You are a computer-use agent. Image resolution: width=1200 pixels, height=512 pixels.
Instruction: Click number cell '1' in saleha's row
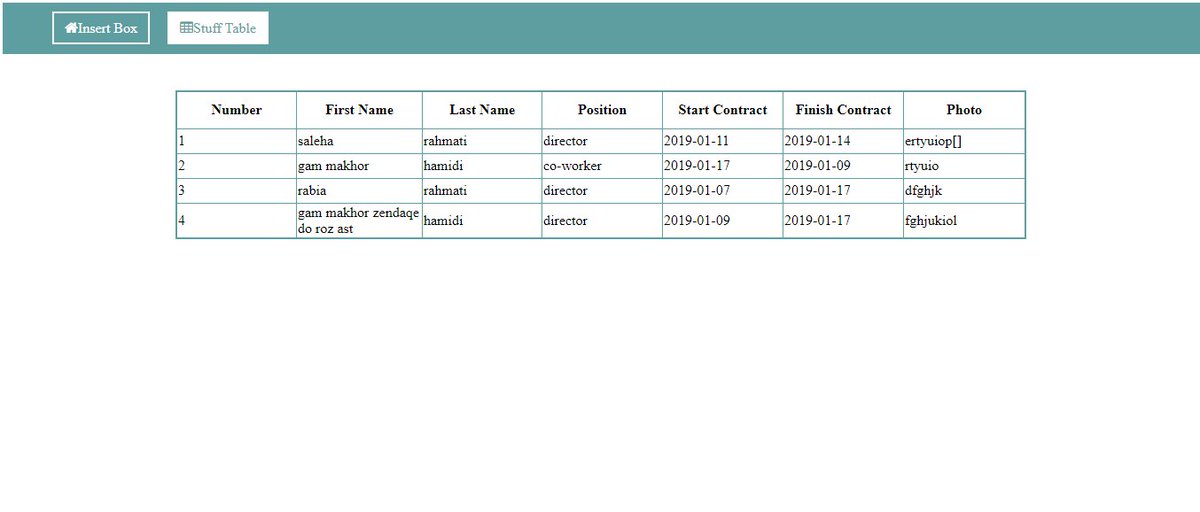(x=237, y=141)
